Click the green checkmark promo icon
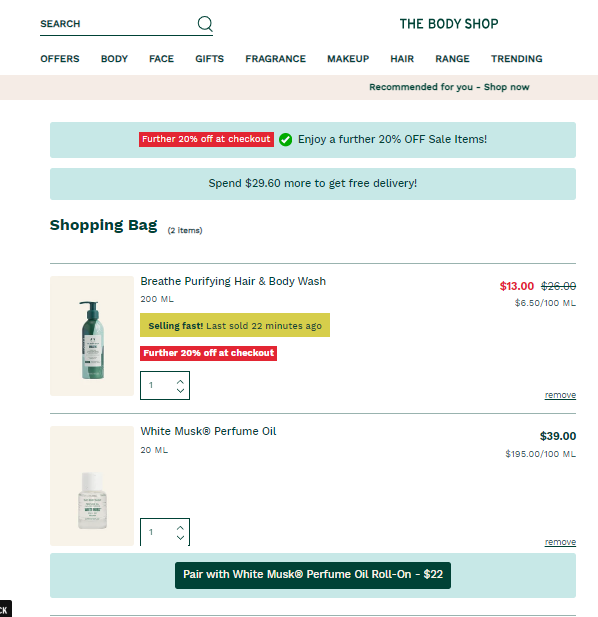 pos(286,139)
